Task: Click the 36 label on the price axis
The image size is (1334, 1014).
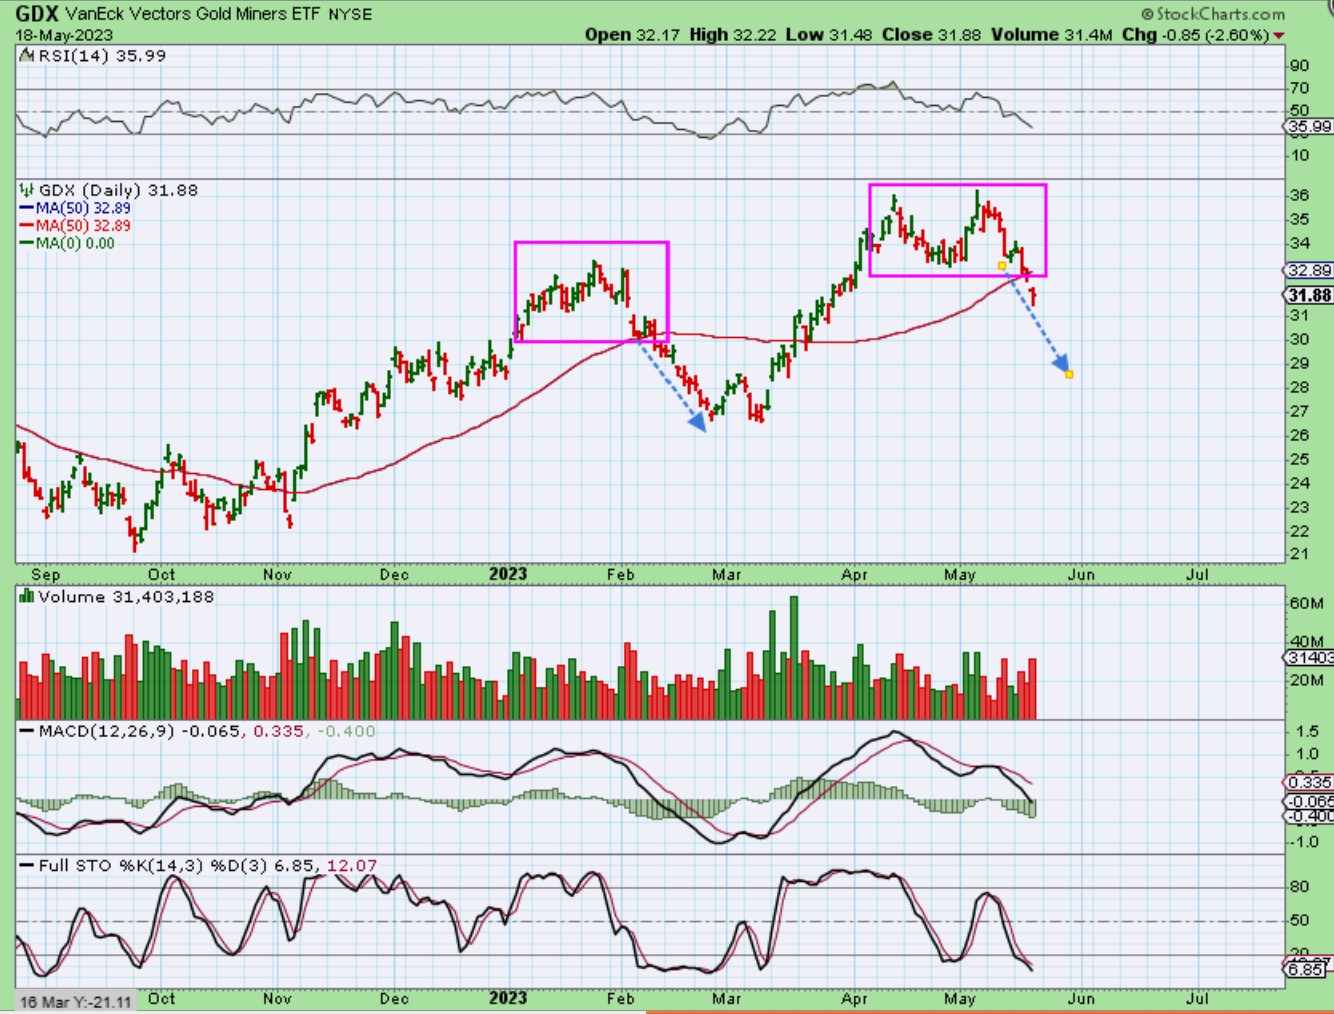Action: [x=1299, y=195]
